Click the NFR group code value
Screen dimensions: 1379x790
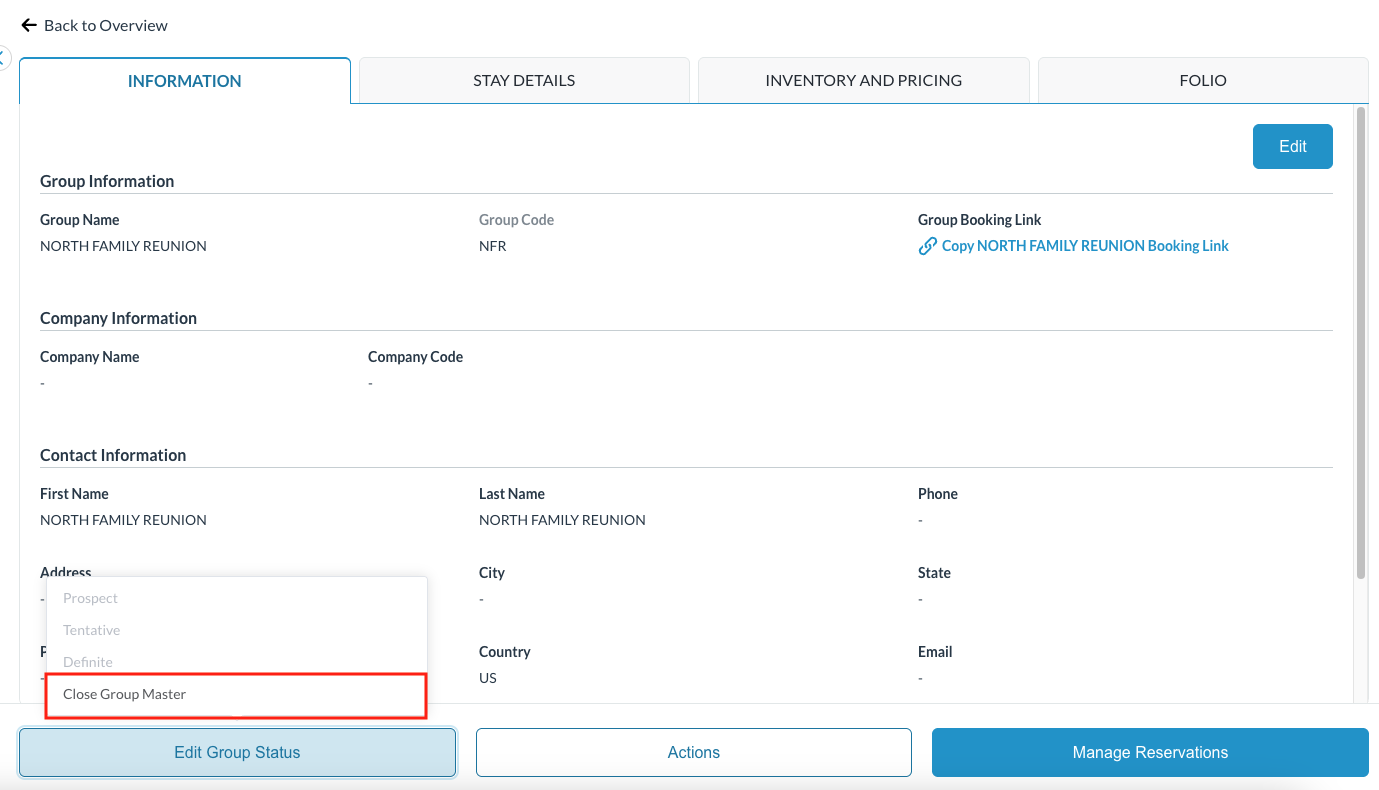click(x=493, y=246)
